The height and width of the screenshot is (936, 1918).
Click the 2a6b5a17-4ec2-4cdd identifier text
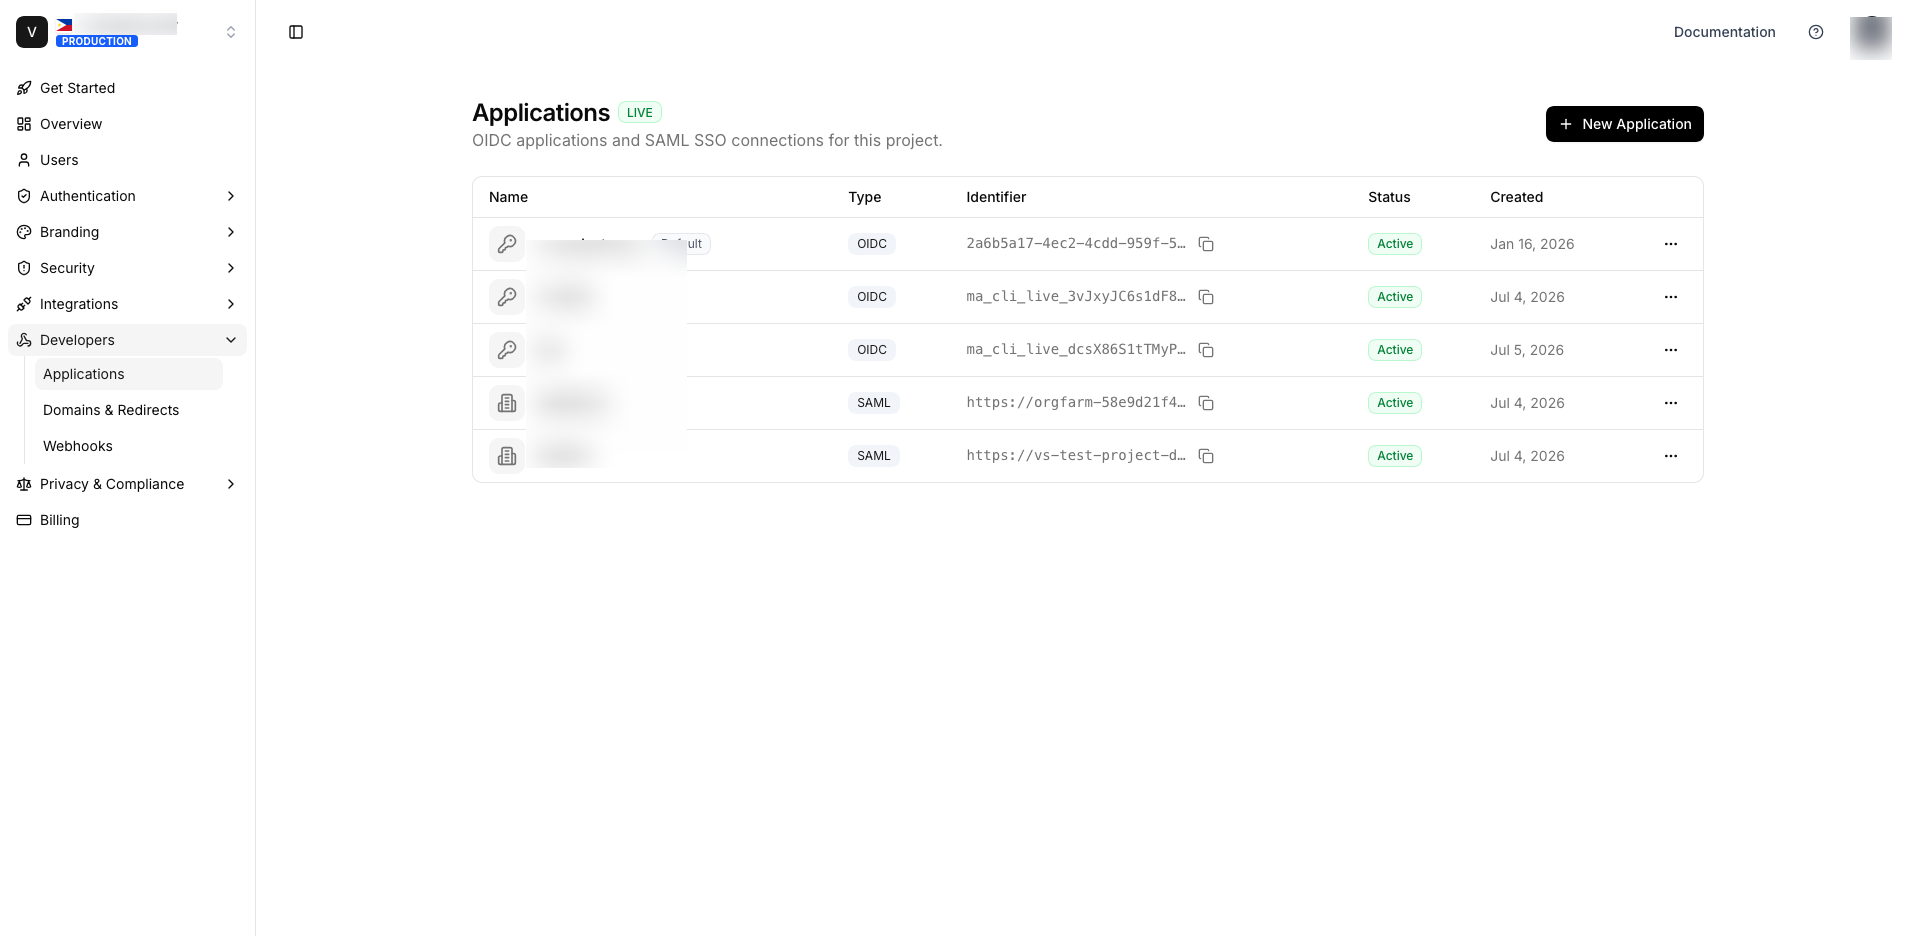(1076, 244)
